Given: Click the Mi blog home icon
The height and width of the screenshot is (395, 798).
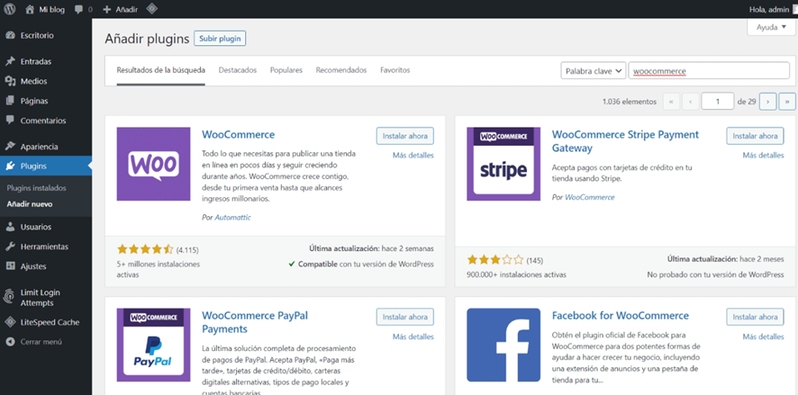Looking at the screenshot, I should tap(30, 9).
